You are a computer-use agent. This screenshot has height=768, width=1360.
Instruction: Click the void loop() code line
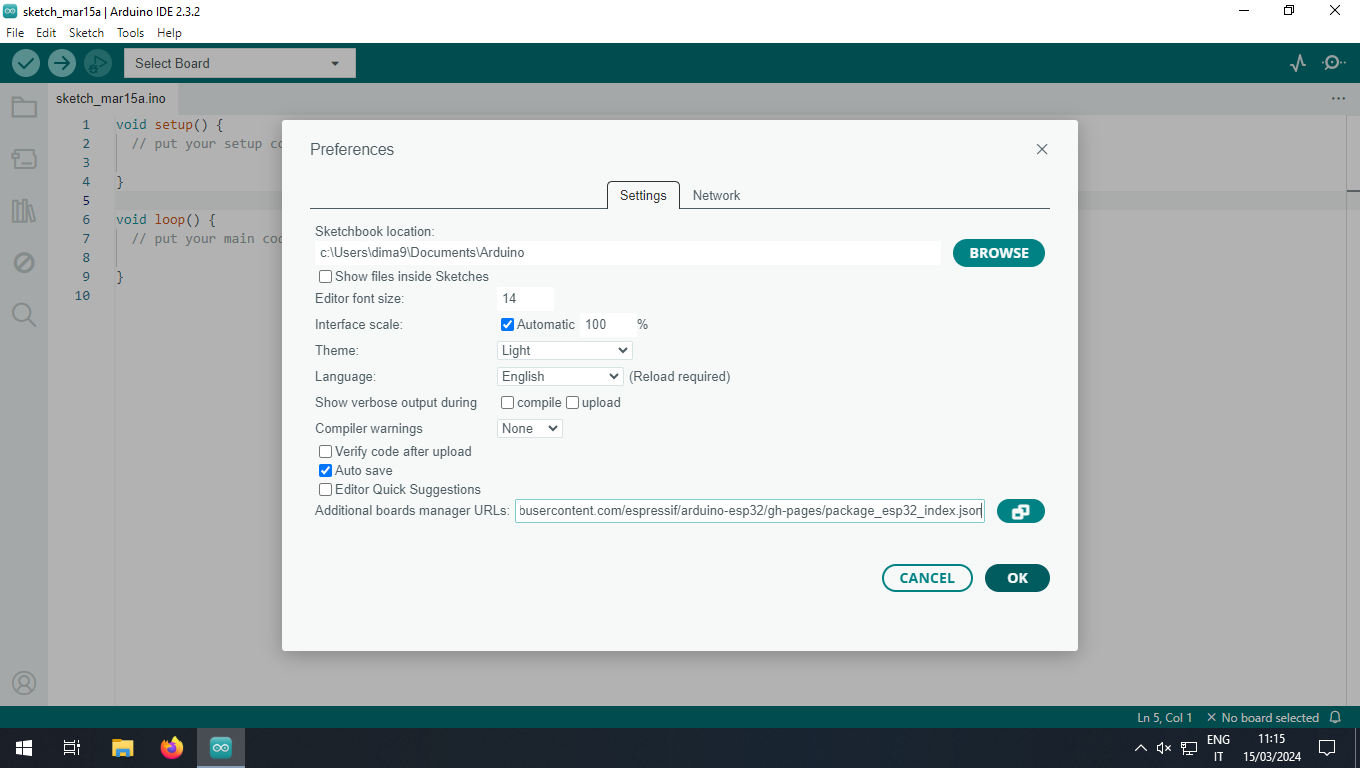(166, 219)
